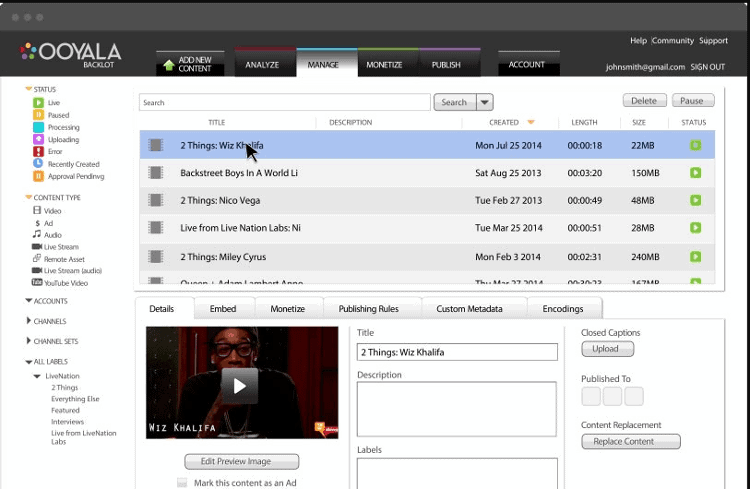Click the Replace Content button

click(x=630, y=441)
